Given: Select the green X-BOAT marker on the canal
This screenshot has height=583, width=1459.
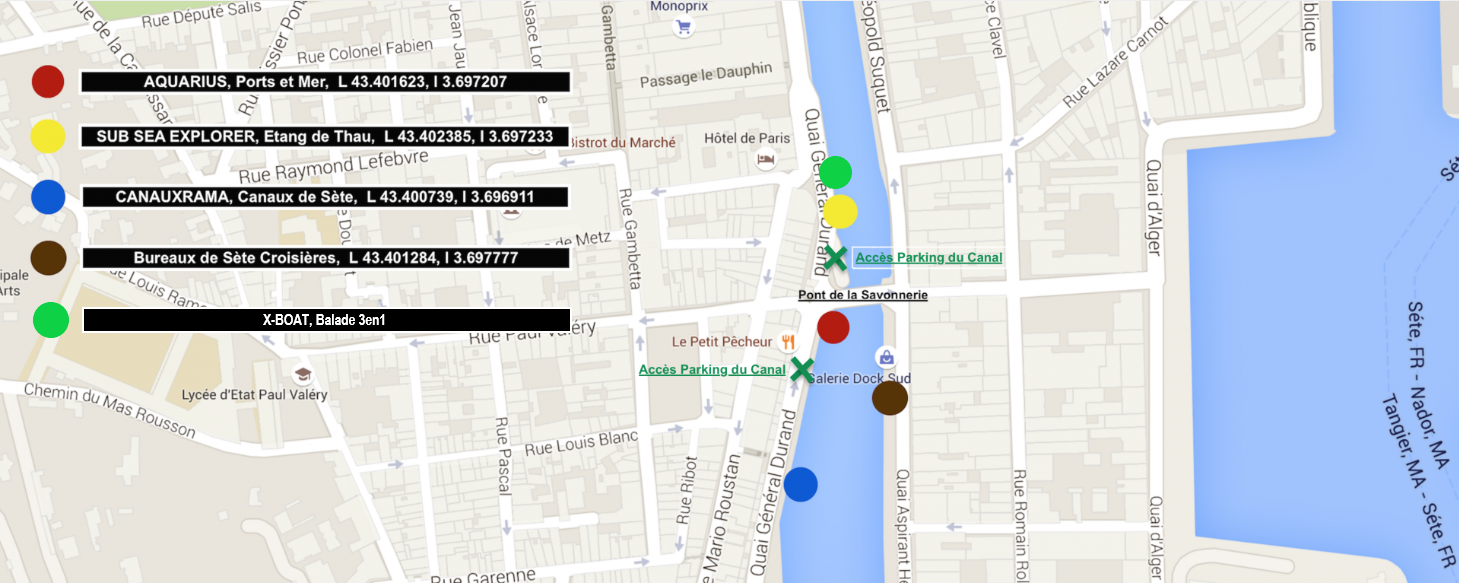Looking at the screenshot, I should click(835, 172).
